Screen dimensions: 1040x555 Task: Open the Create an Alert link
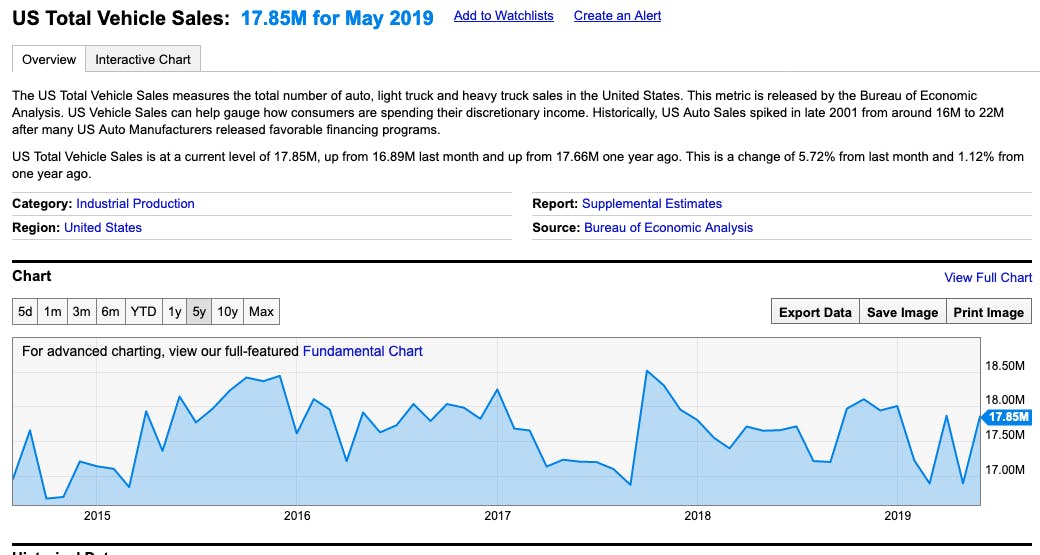coord(617,16)
